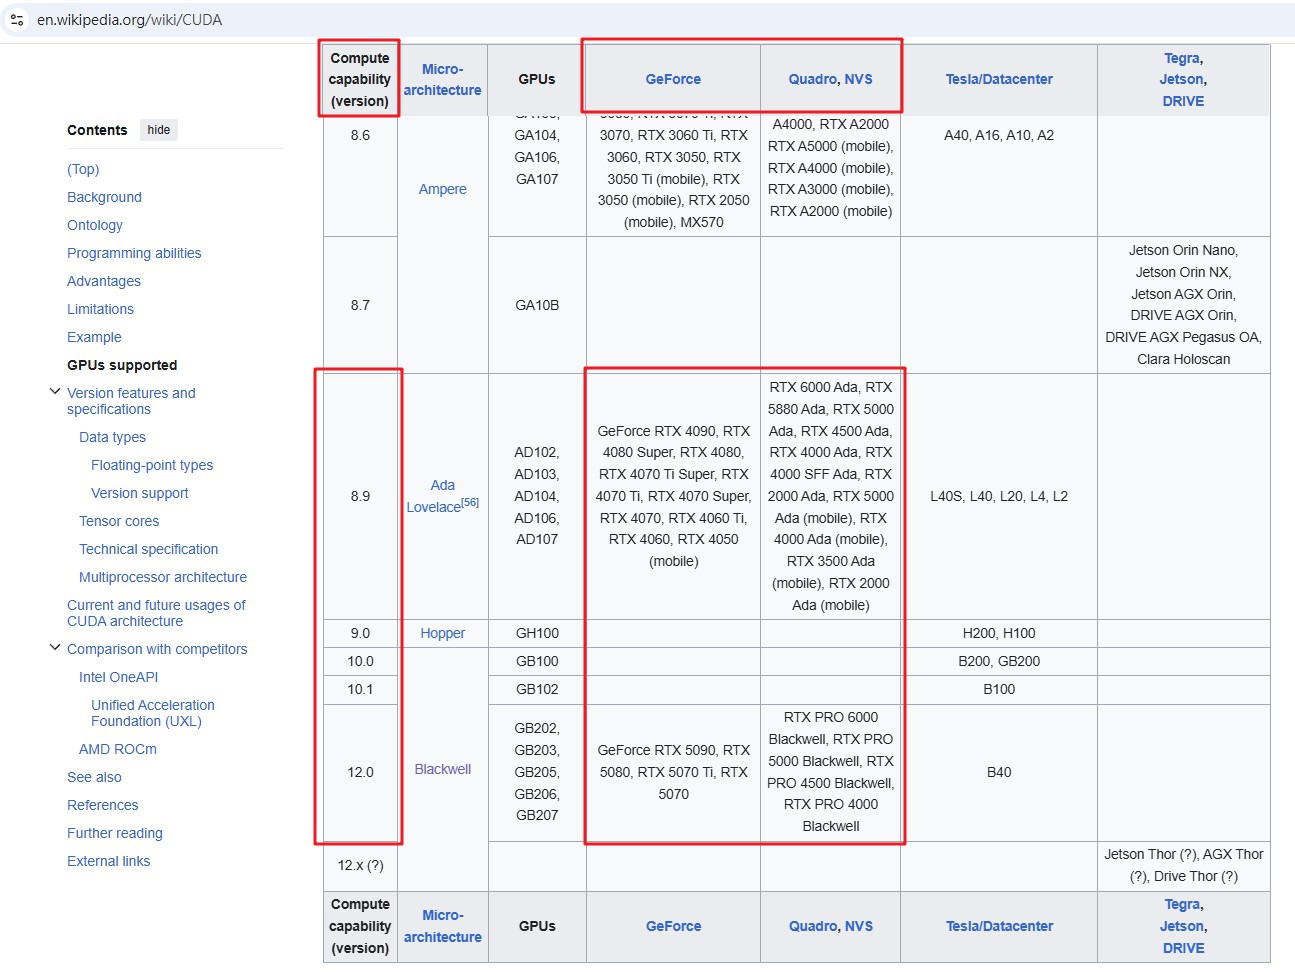The image size is (1295, 972).
Task: Open Micro-architecture link in top header
Action: click(442, 79)
